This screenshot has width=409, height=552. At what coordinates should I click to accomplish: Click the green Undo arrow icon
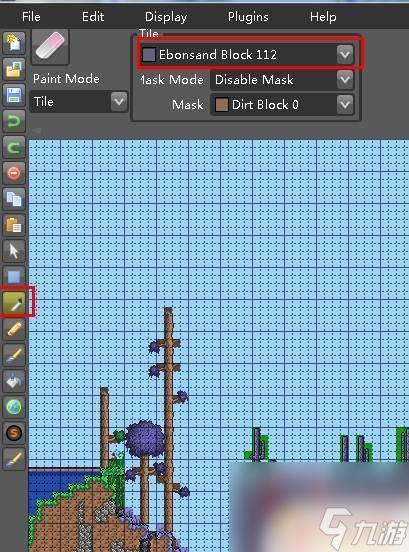tap(14, 121)
